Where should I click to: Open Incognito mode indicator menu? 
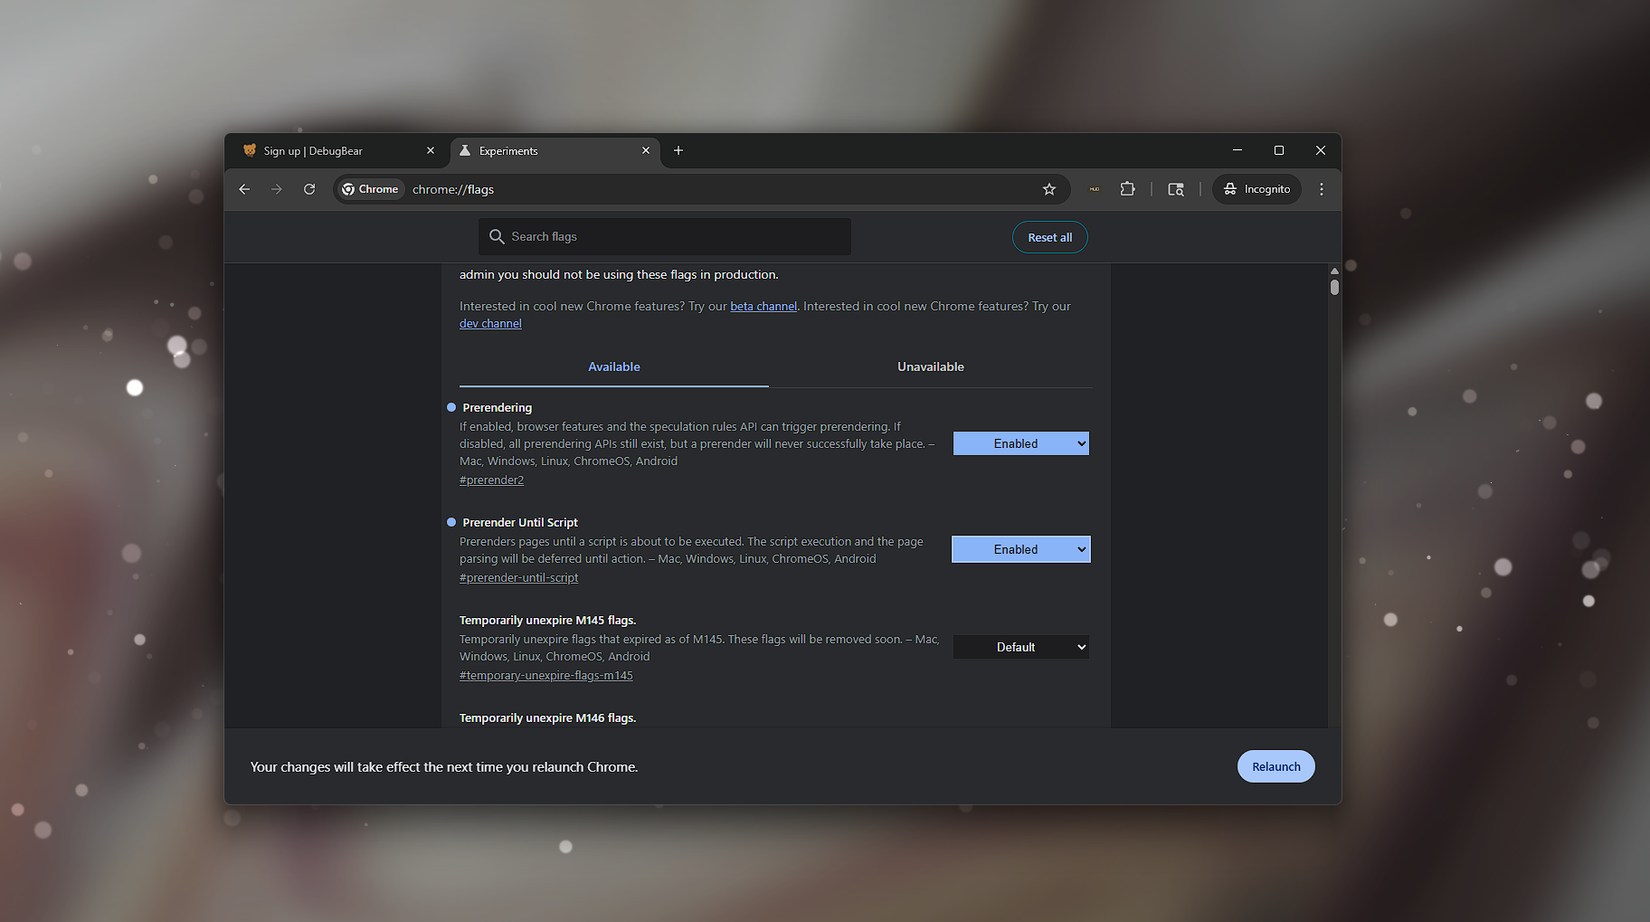click(x=1256, y=189)
